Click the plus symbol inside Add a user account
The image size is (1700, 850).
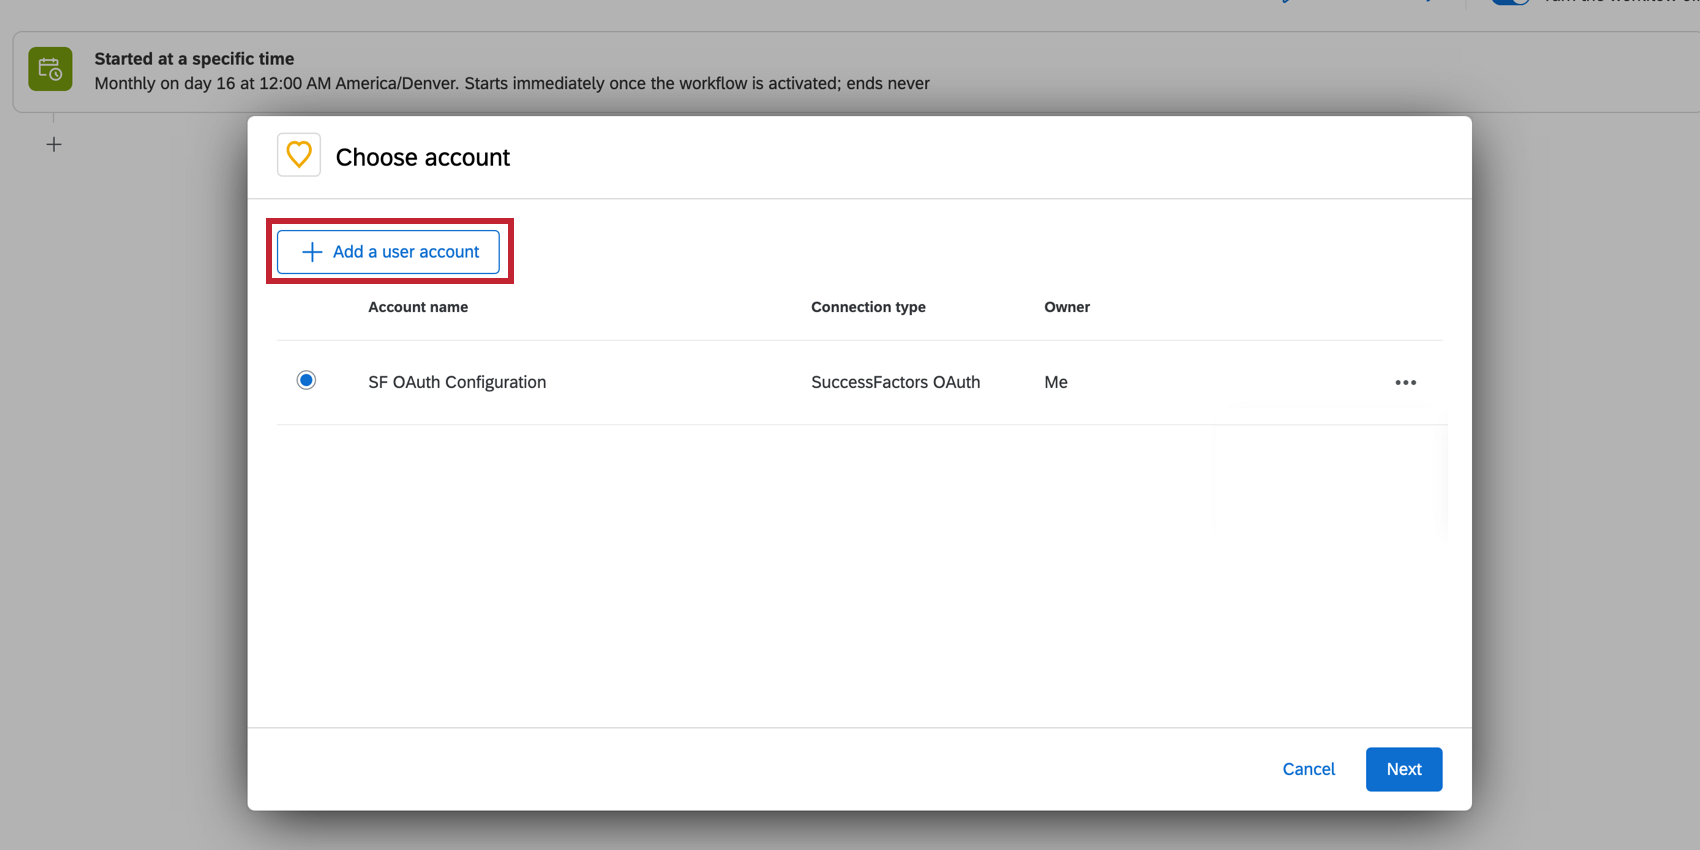coord(312,252)
